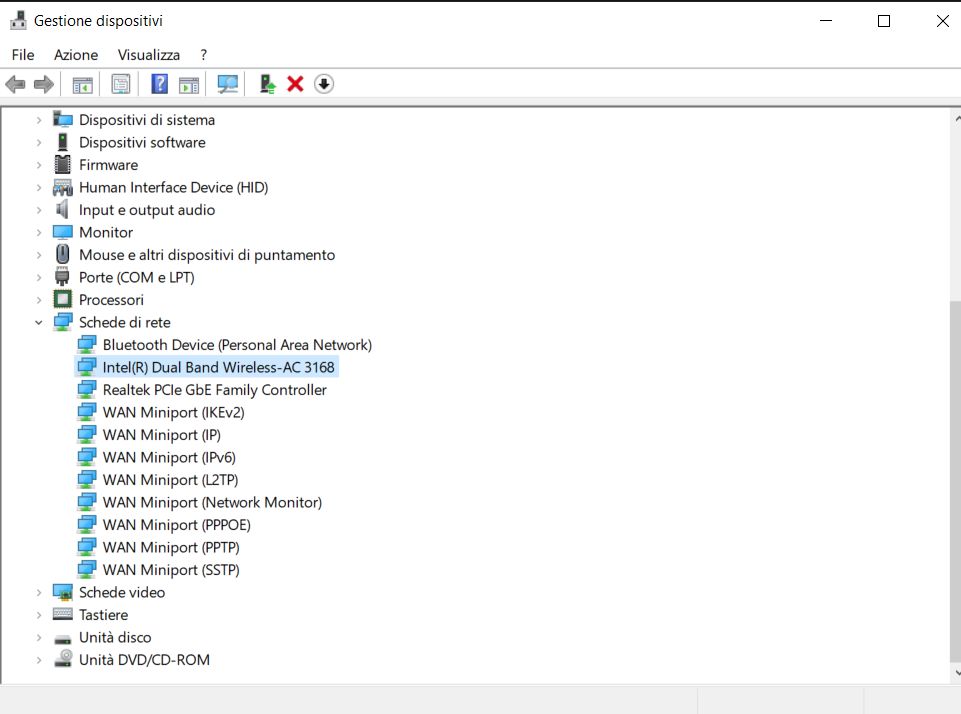Image resolution: width=961 pixels, height=714 pixels.
Task: Click the show/hide console tree toolbar icon
Action: coord(83,84)
